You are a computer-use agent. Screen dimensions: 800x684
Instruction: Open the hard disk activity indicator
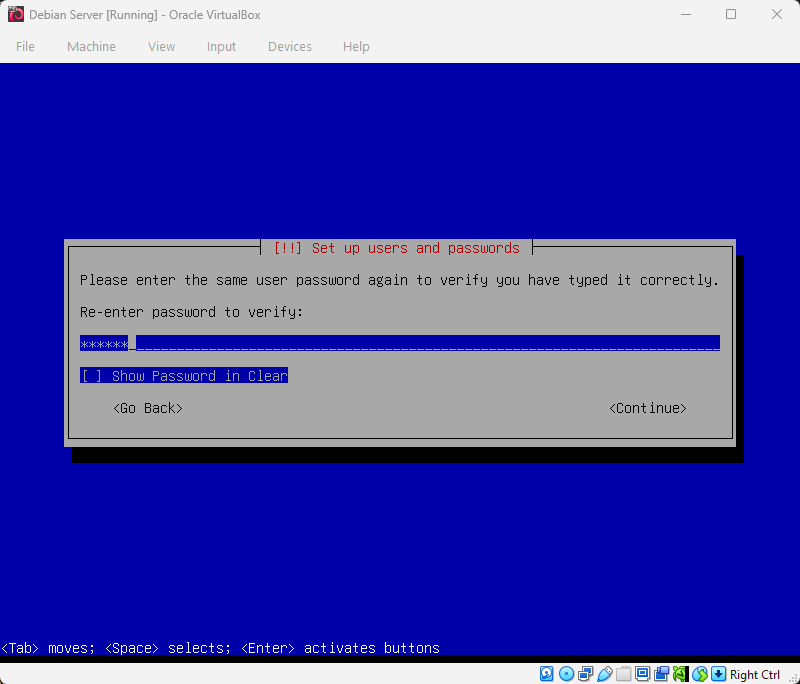click(546, 674)
